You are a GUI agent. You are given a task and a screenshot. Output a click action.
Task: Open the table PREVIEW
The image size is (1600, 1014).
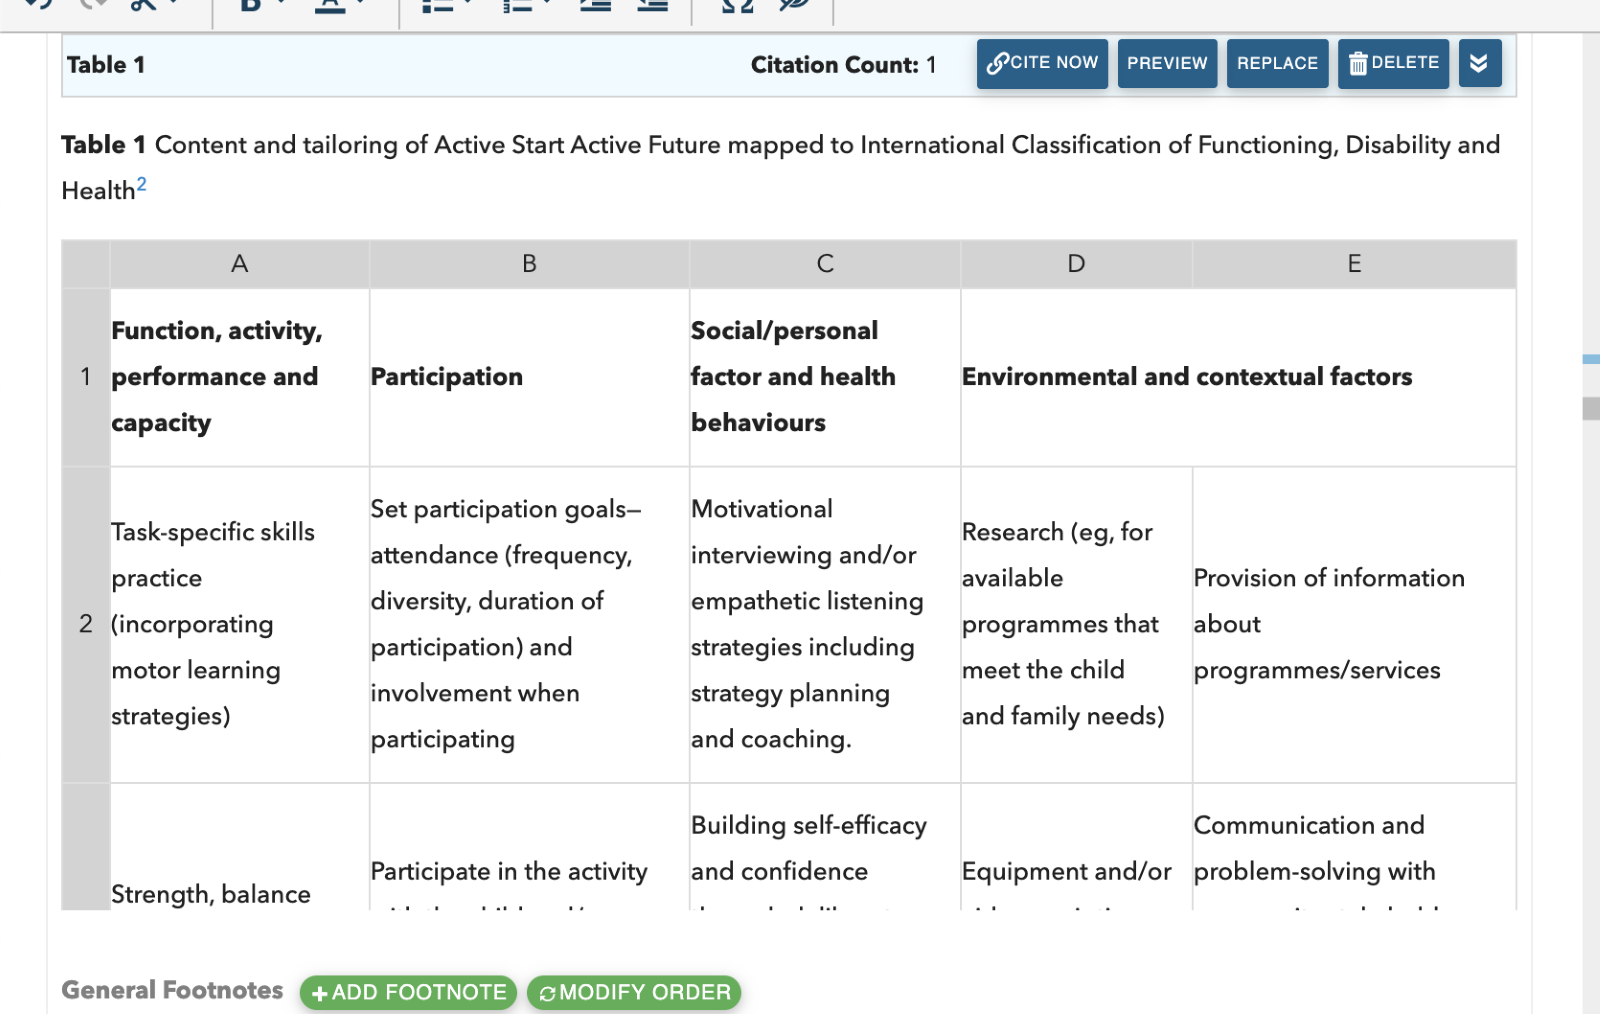(1167, 63)
